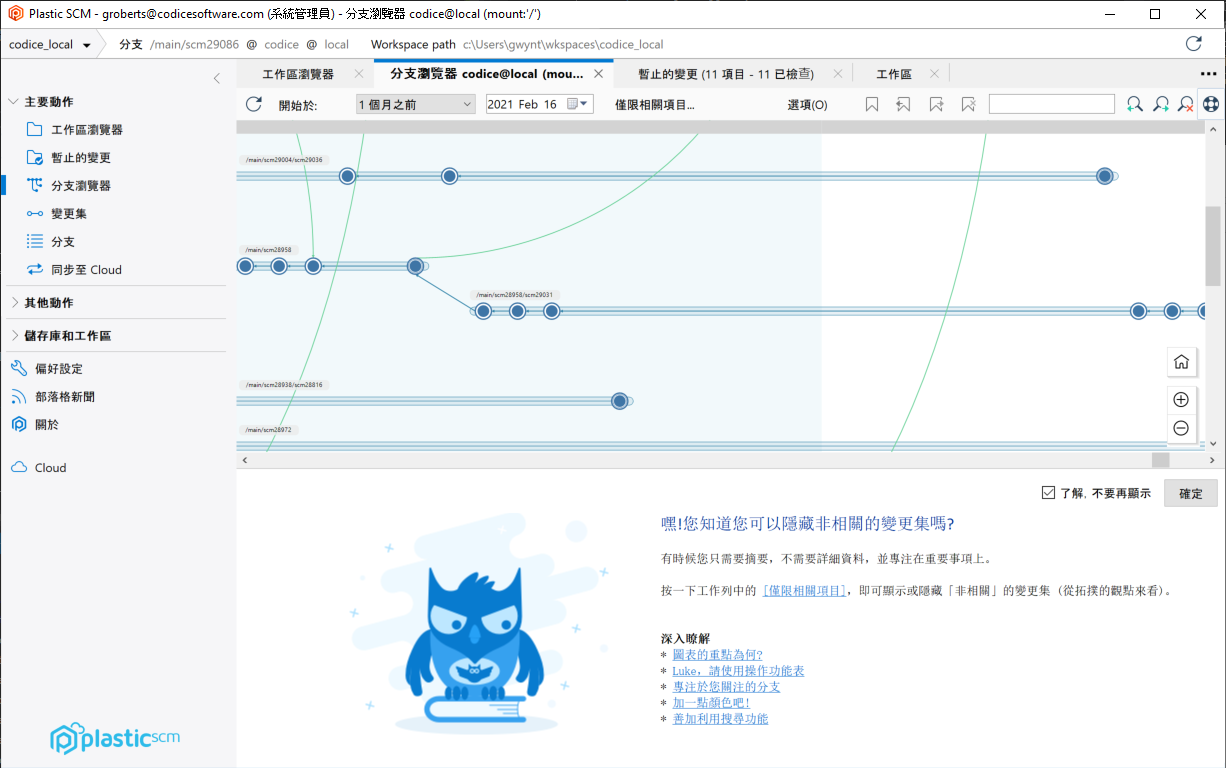Collapse the left sidebar with the chevron
Image resolution: width=1226 pixels, height=768 pixels.
[217, 78]
